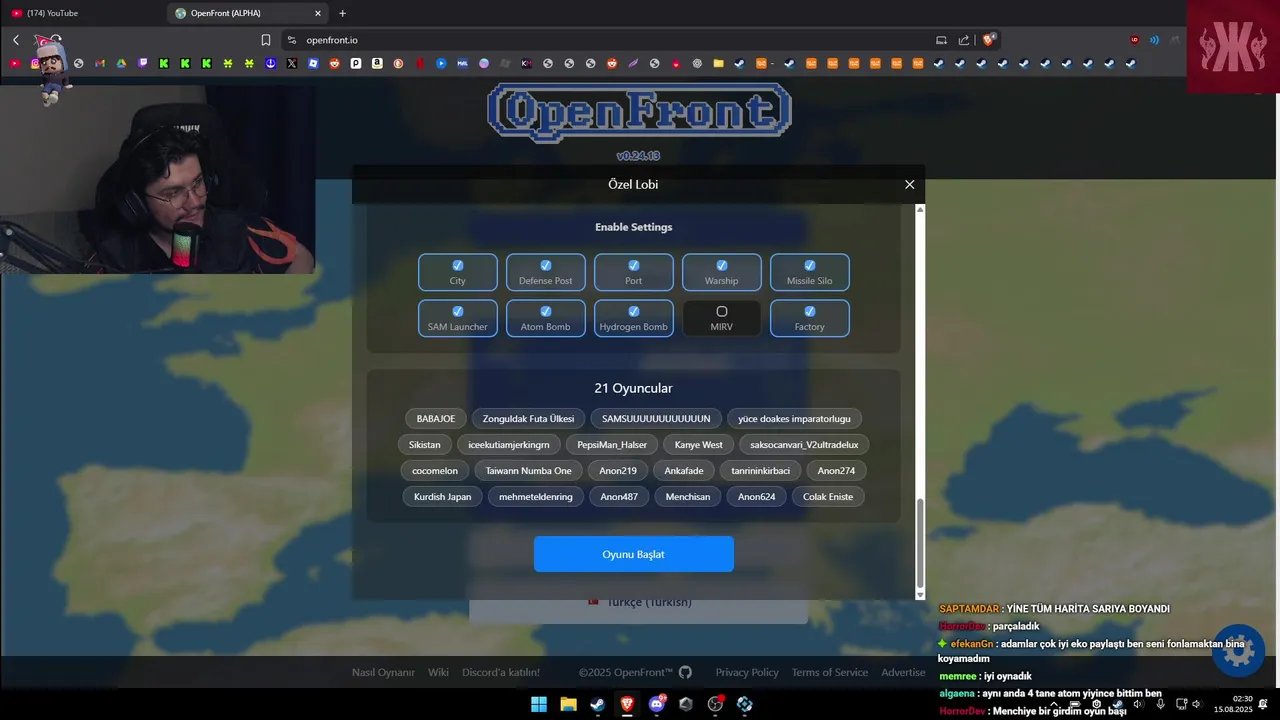Viewport: 1280px width, 720px height.
Task: Open a new browser tab
Action: click(343, 13)
